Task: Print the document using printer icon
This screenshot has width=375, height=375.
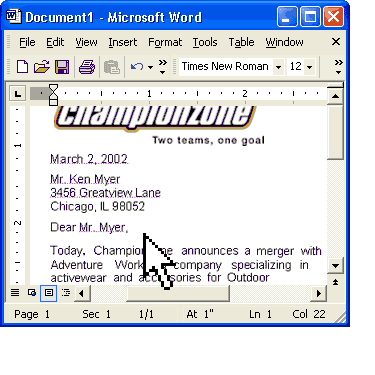Action: (x=87, y=67)
